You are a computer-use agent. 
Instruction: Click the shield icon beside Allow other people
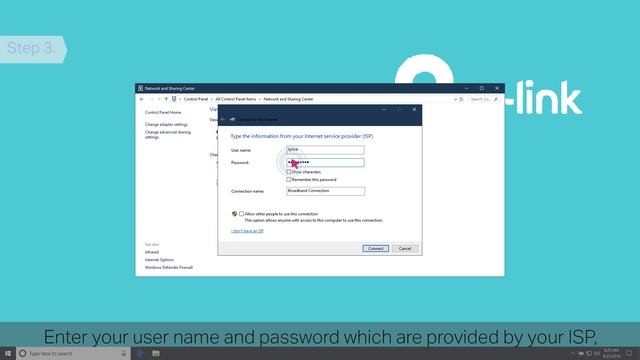pos(234,213)
